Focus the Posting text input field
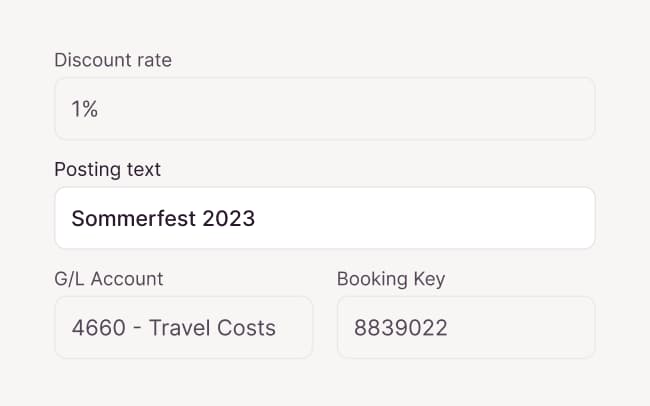 point(324,218)
